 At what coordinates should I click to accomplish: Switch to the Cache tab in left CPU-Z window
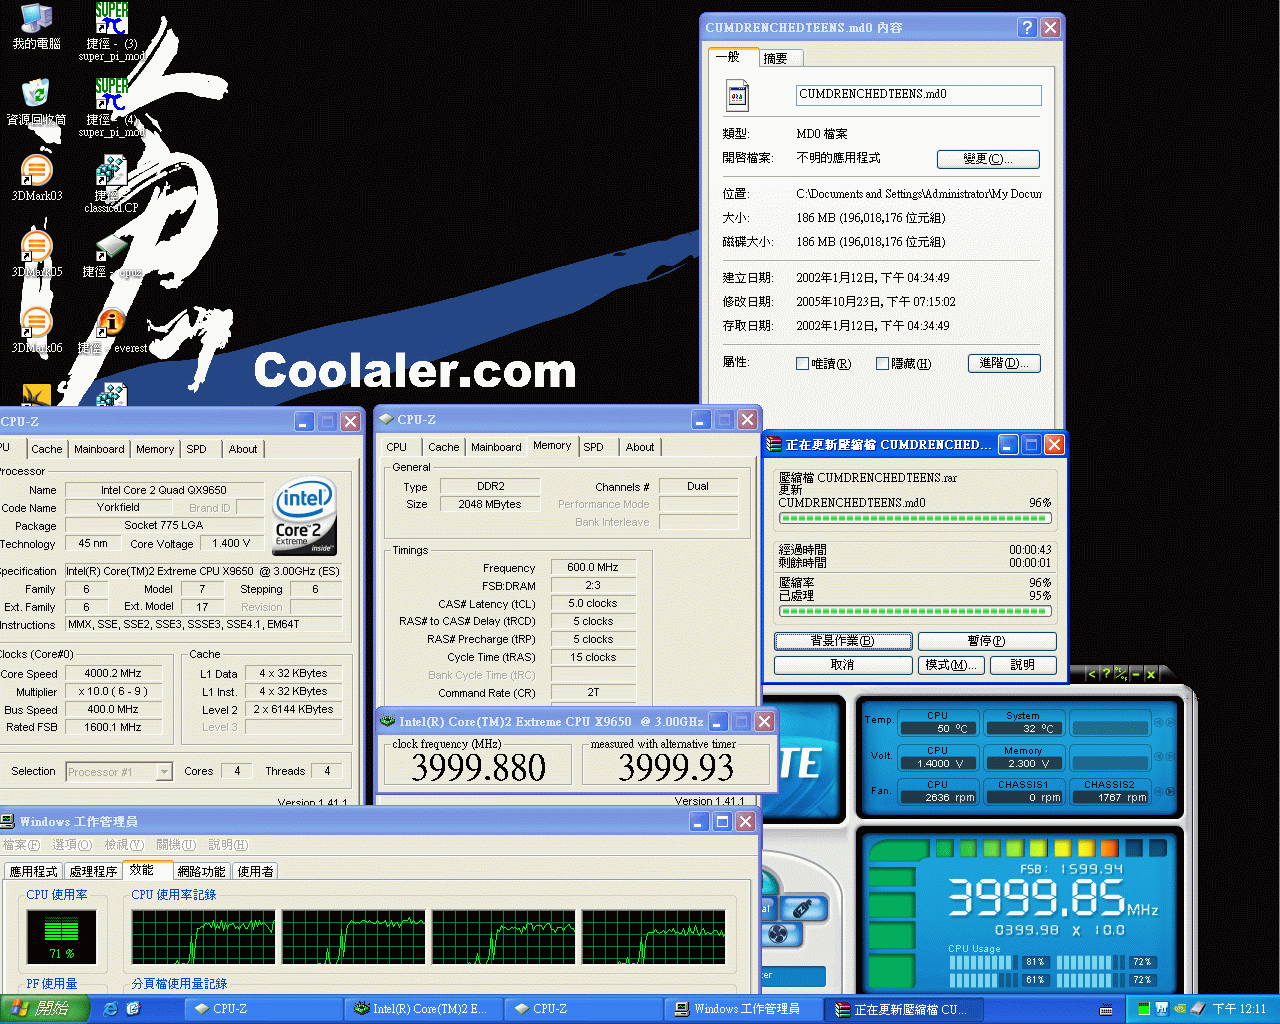coord(46,449)
